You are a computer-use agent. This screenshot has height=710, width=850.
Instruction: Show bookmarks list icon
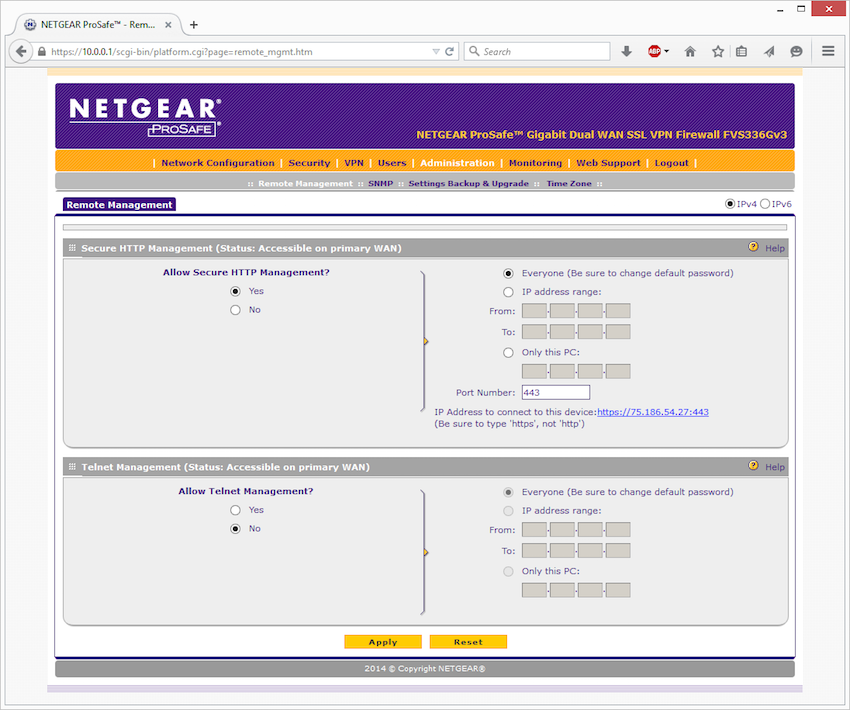(742, 51)
